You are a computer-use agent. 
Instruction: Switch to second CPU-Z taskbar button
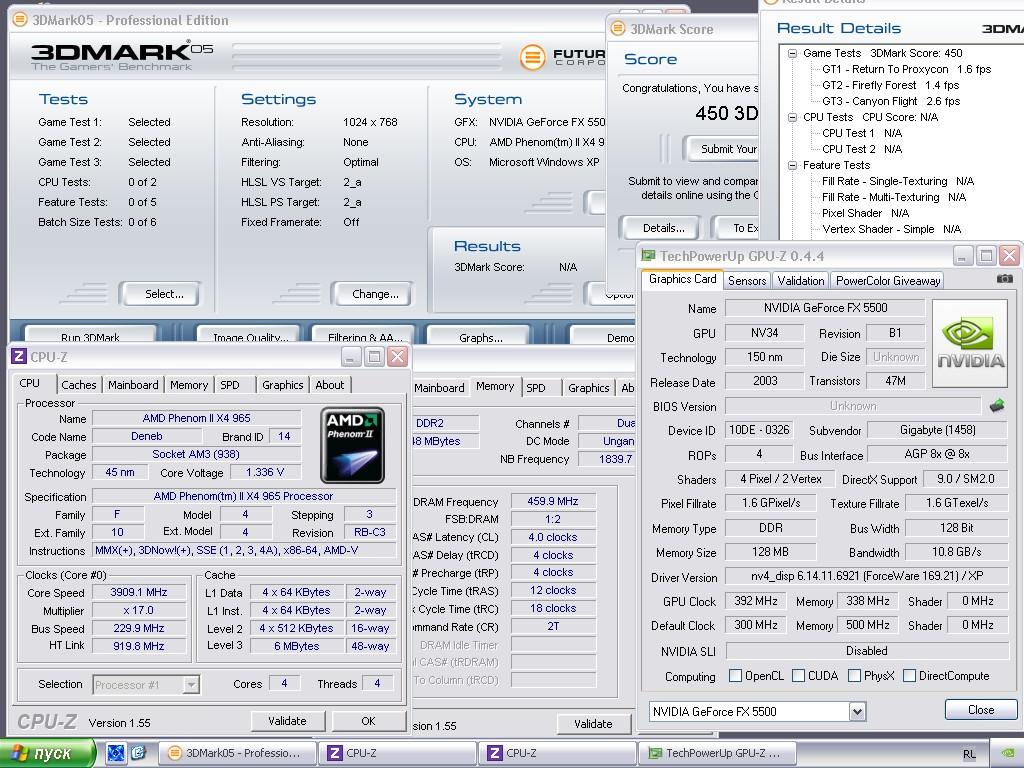tap(557, 753)
